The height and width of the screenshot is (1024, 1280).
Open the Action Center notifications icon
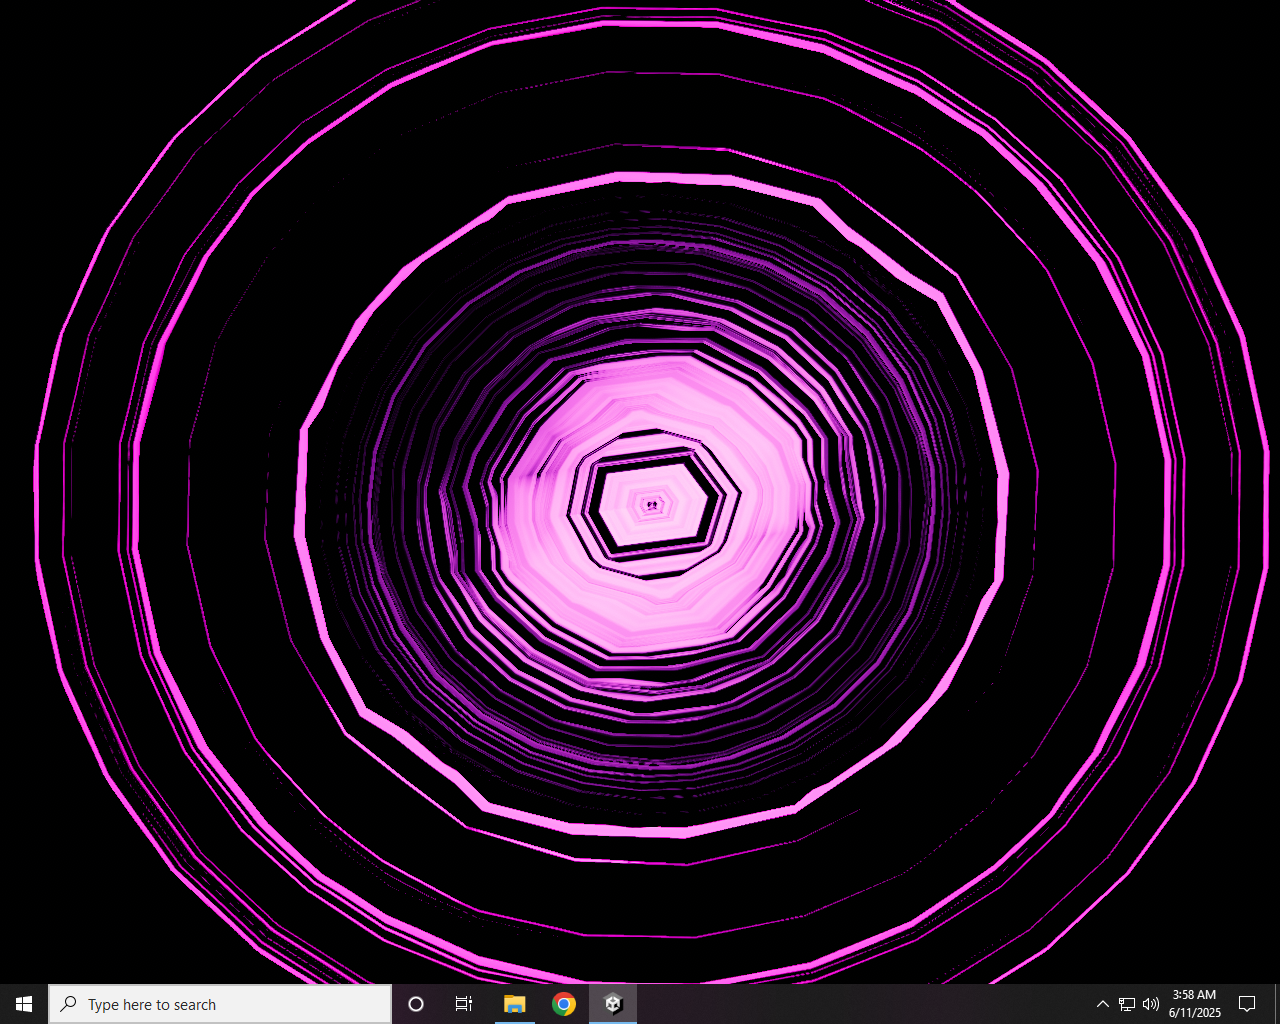[1247, 1004]
